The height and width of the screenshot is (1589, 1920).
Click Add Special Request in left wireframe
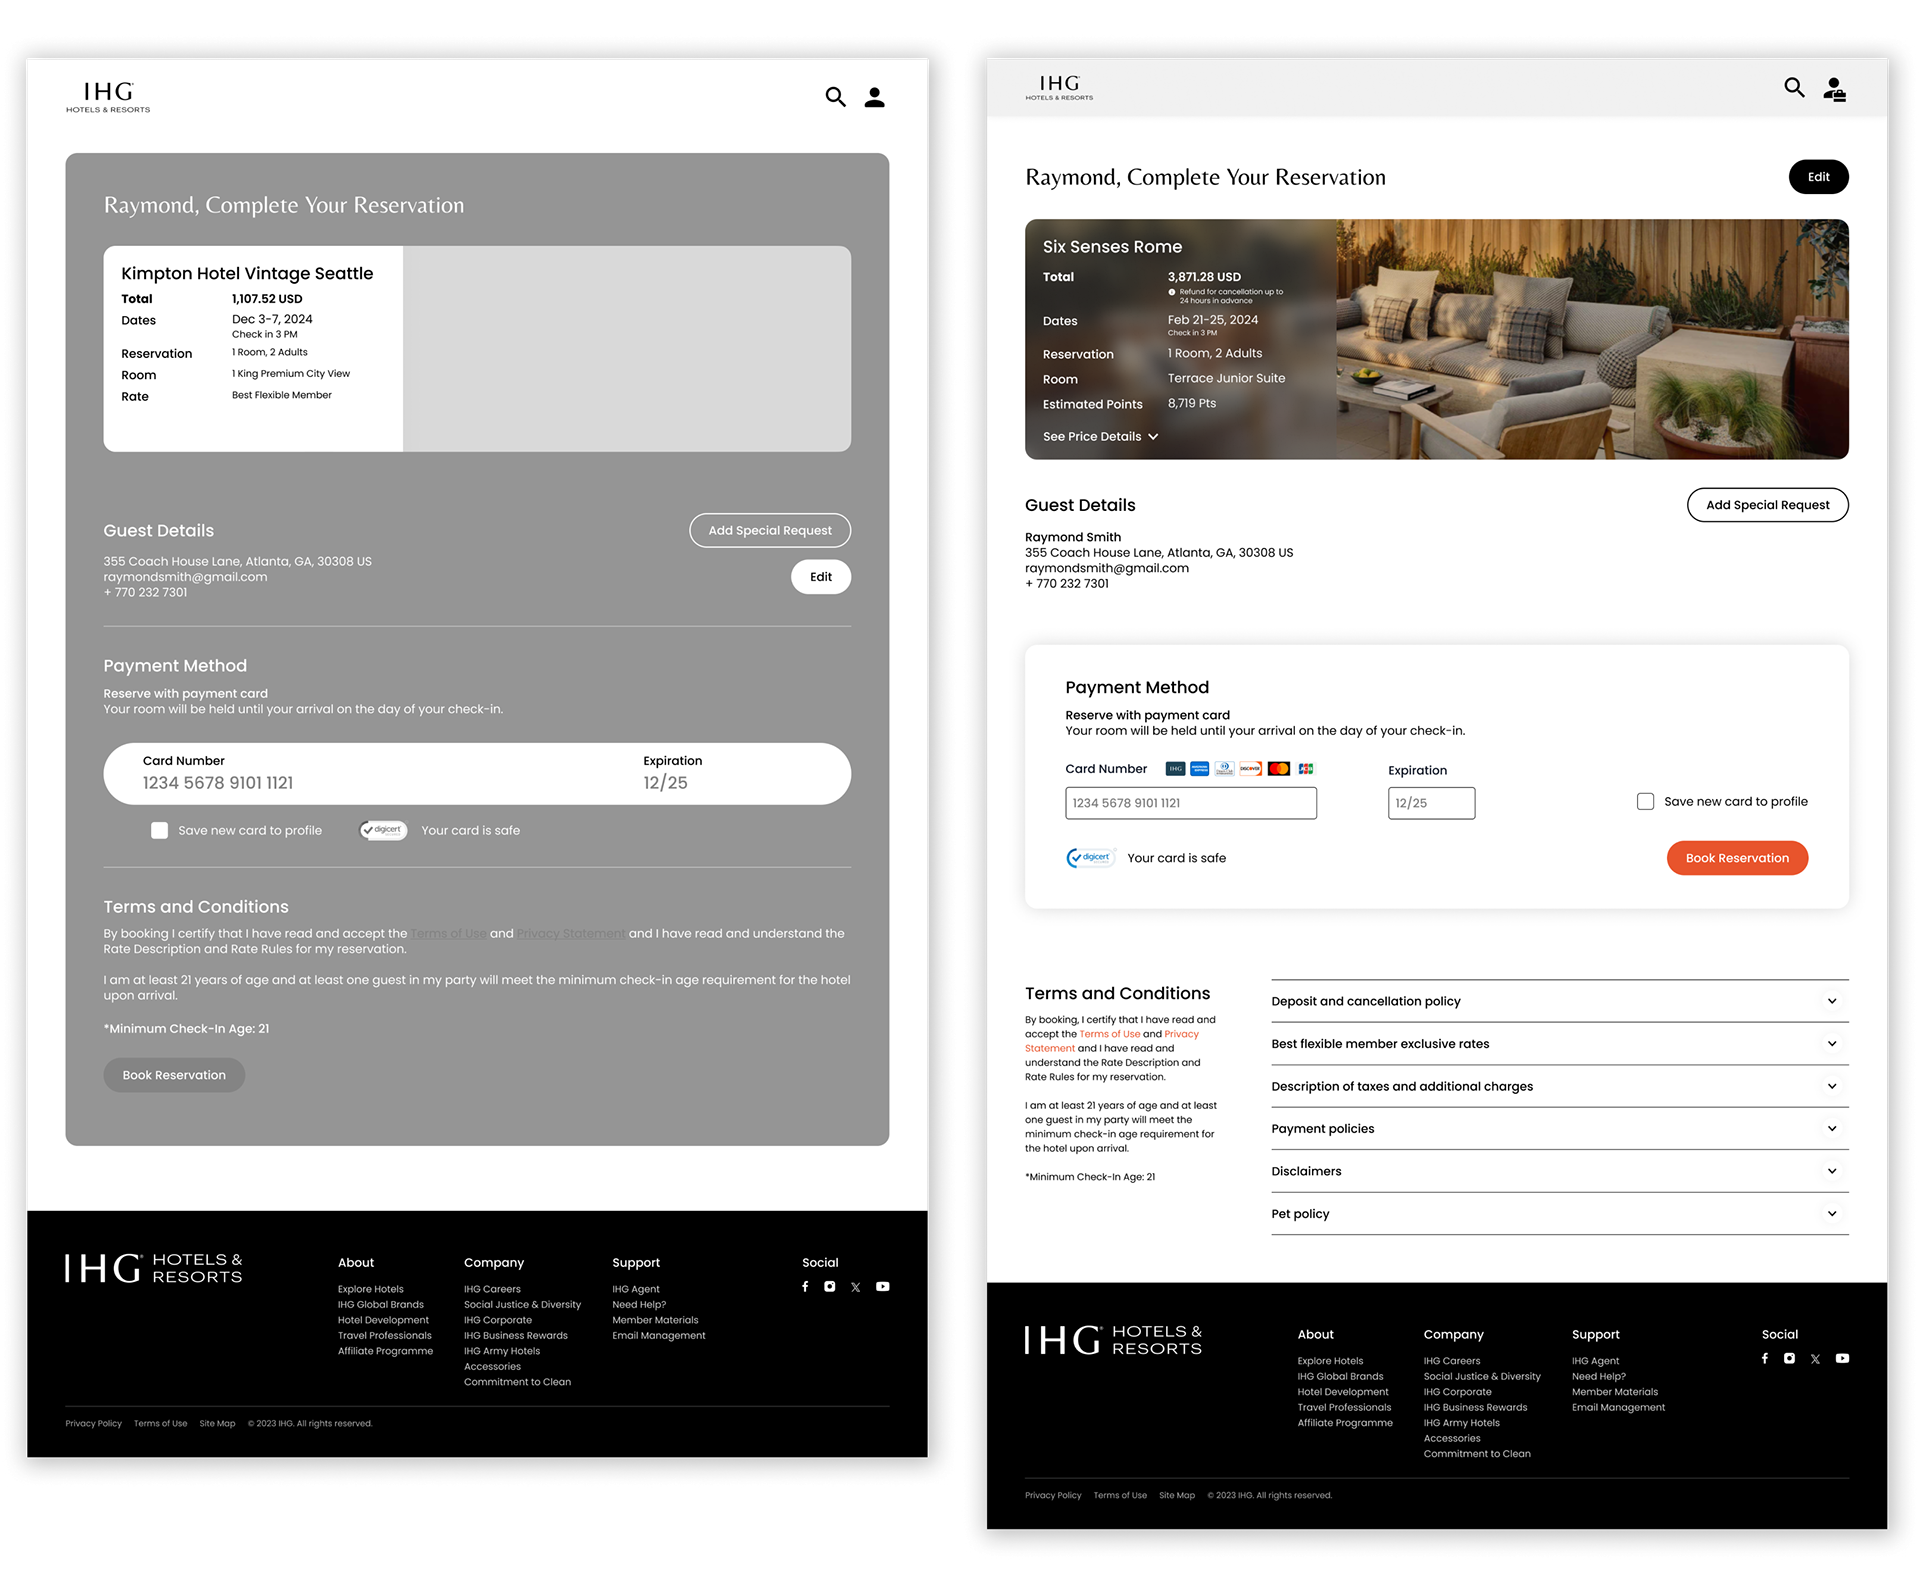click(770, 531)
